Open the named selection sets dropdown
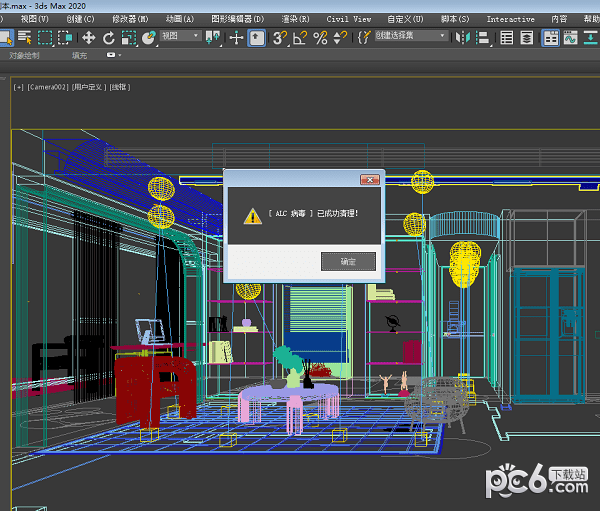This screenshot has width=600, height=511. [411, 36]
